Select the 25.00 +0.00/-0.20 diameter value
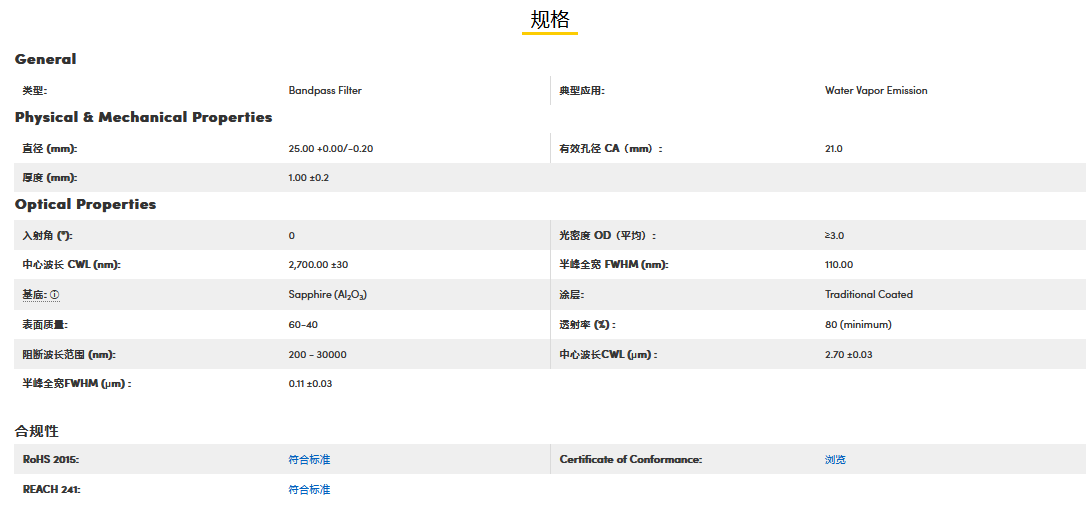The image size is (1092, 517). pos(330,149)
